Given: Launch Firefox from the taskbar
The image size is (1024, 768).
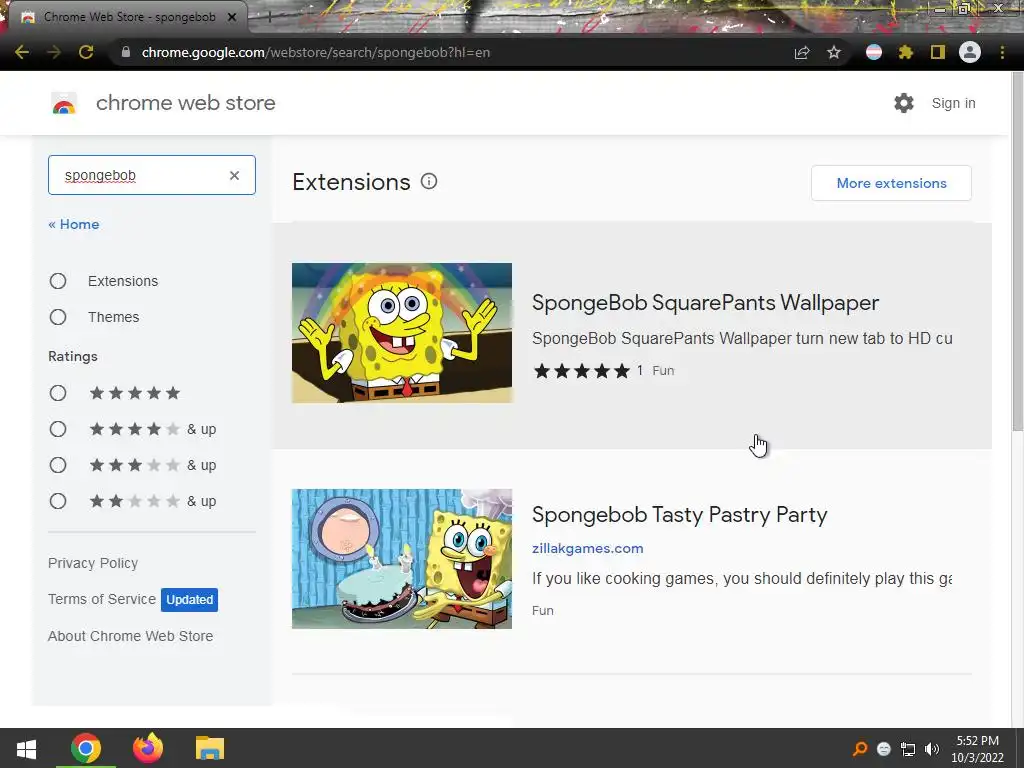Looking at the screenshot, I should coord(148,748).
